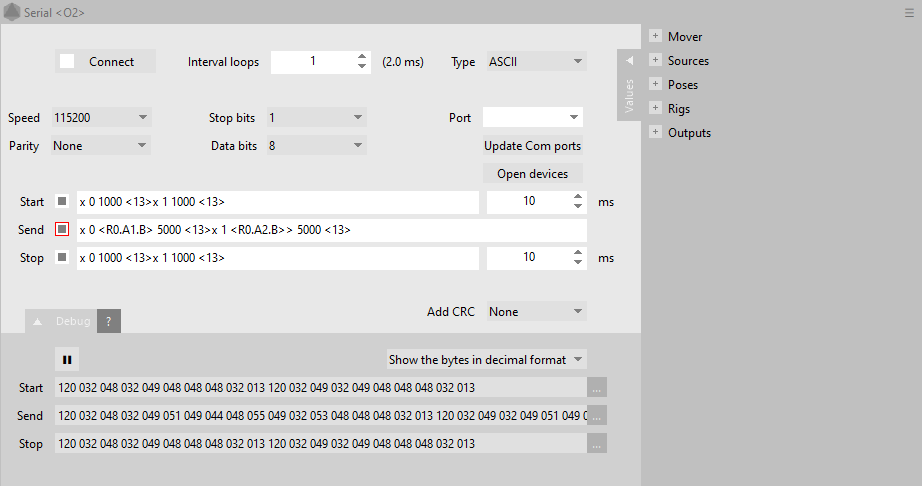
Task: Open the Parity dropdown
Action: click(101, 146)
